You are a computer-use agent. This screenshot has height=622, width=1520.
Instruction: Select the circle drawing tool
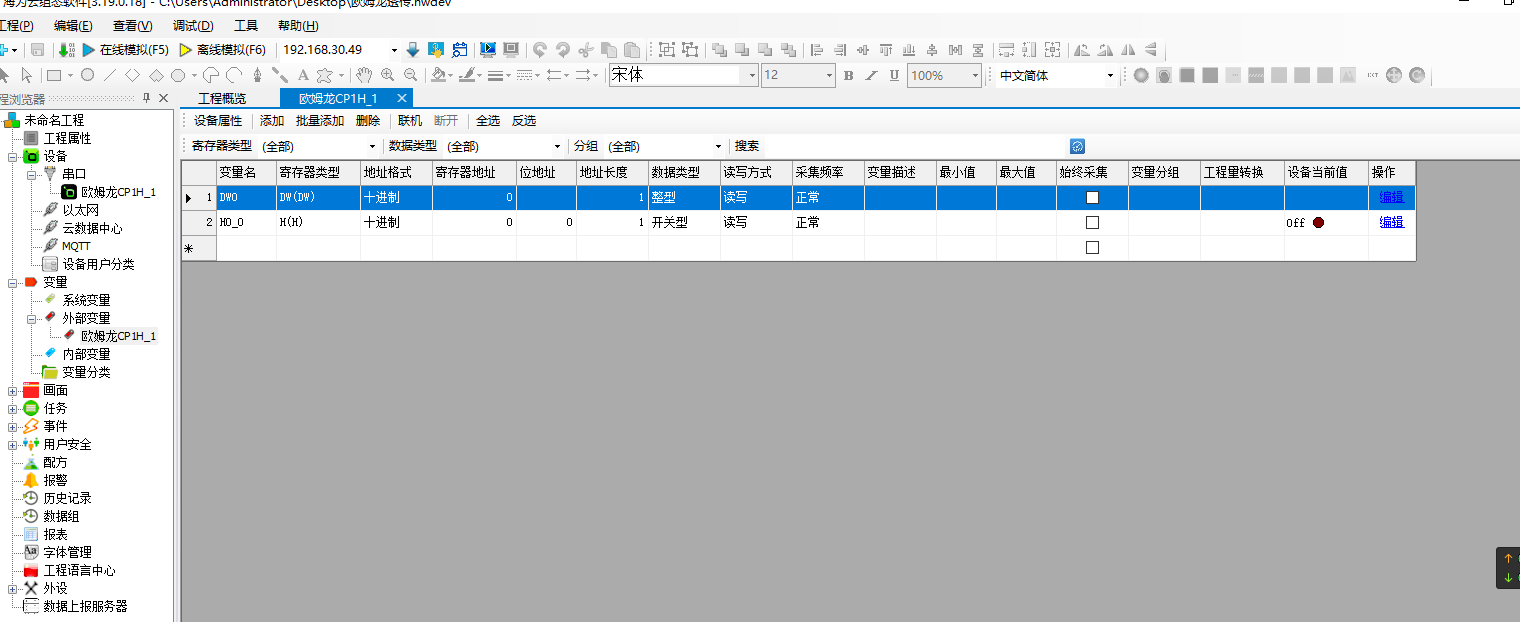coord(88,75)
